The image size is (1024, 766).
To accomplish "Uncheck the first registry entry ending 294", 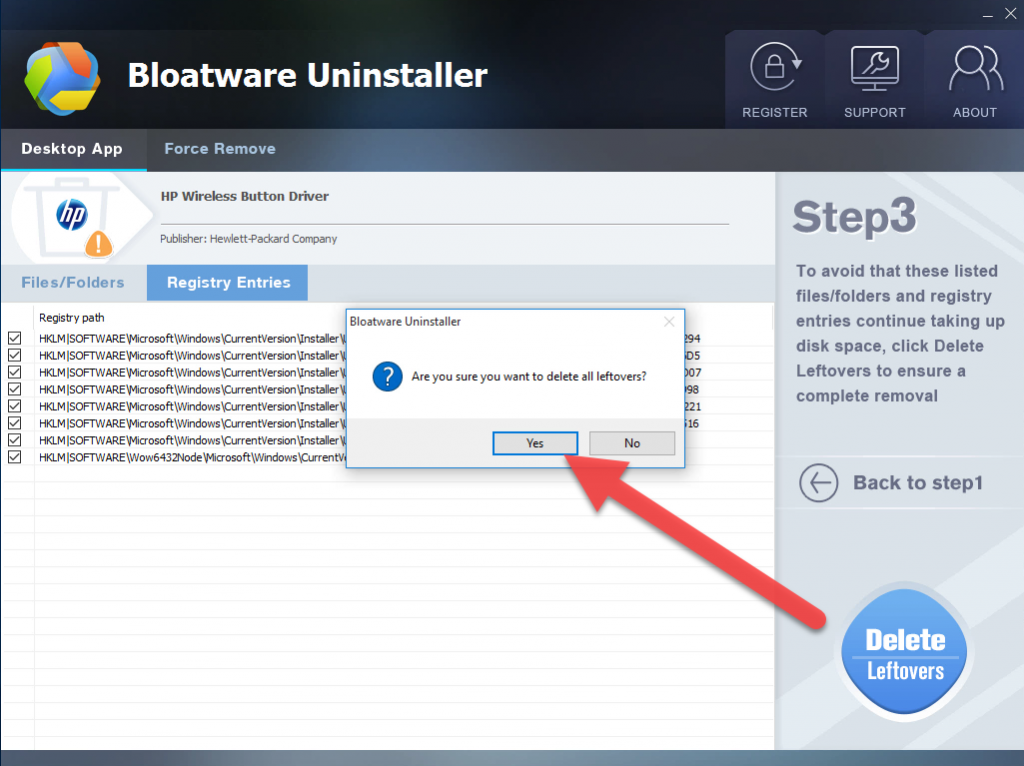I will tap(14, 338).
